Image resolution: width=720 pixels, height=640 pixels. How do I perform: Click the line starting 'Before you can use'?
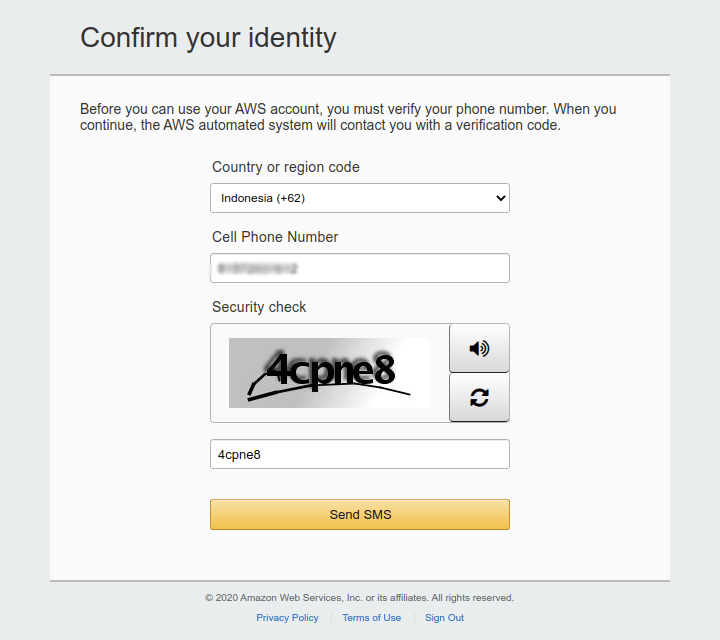point(347,109)
